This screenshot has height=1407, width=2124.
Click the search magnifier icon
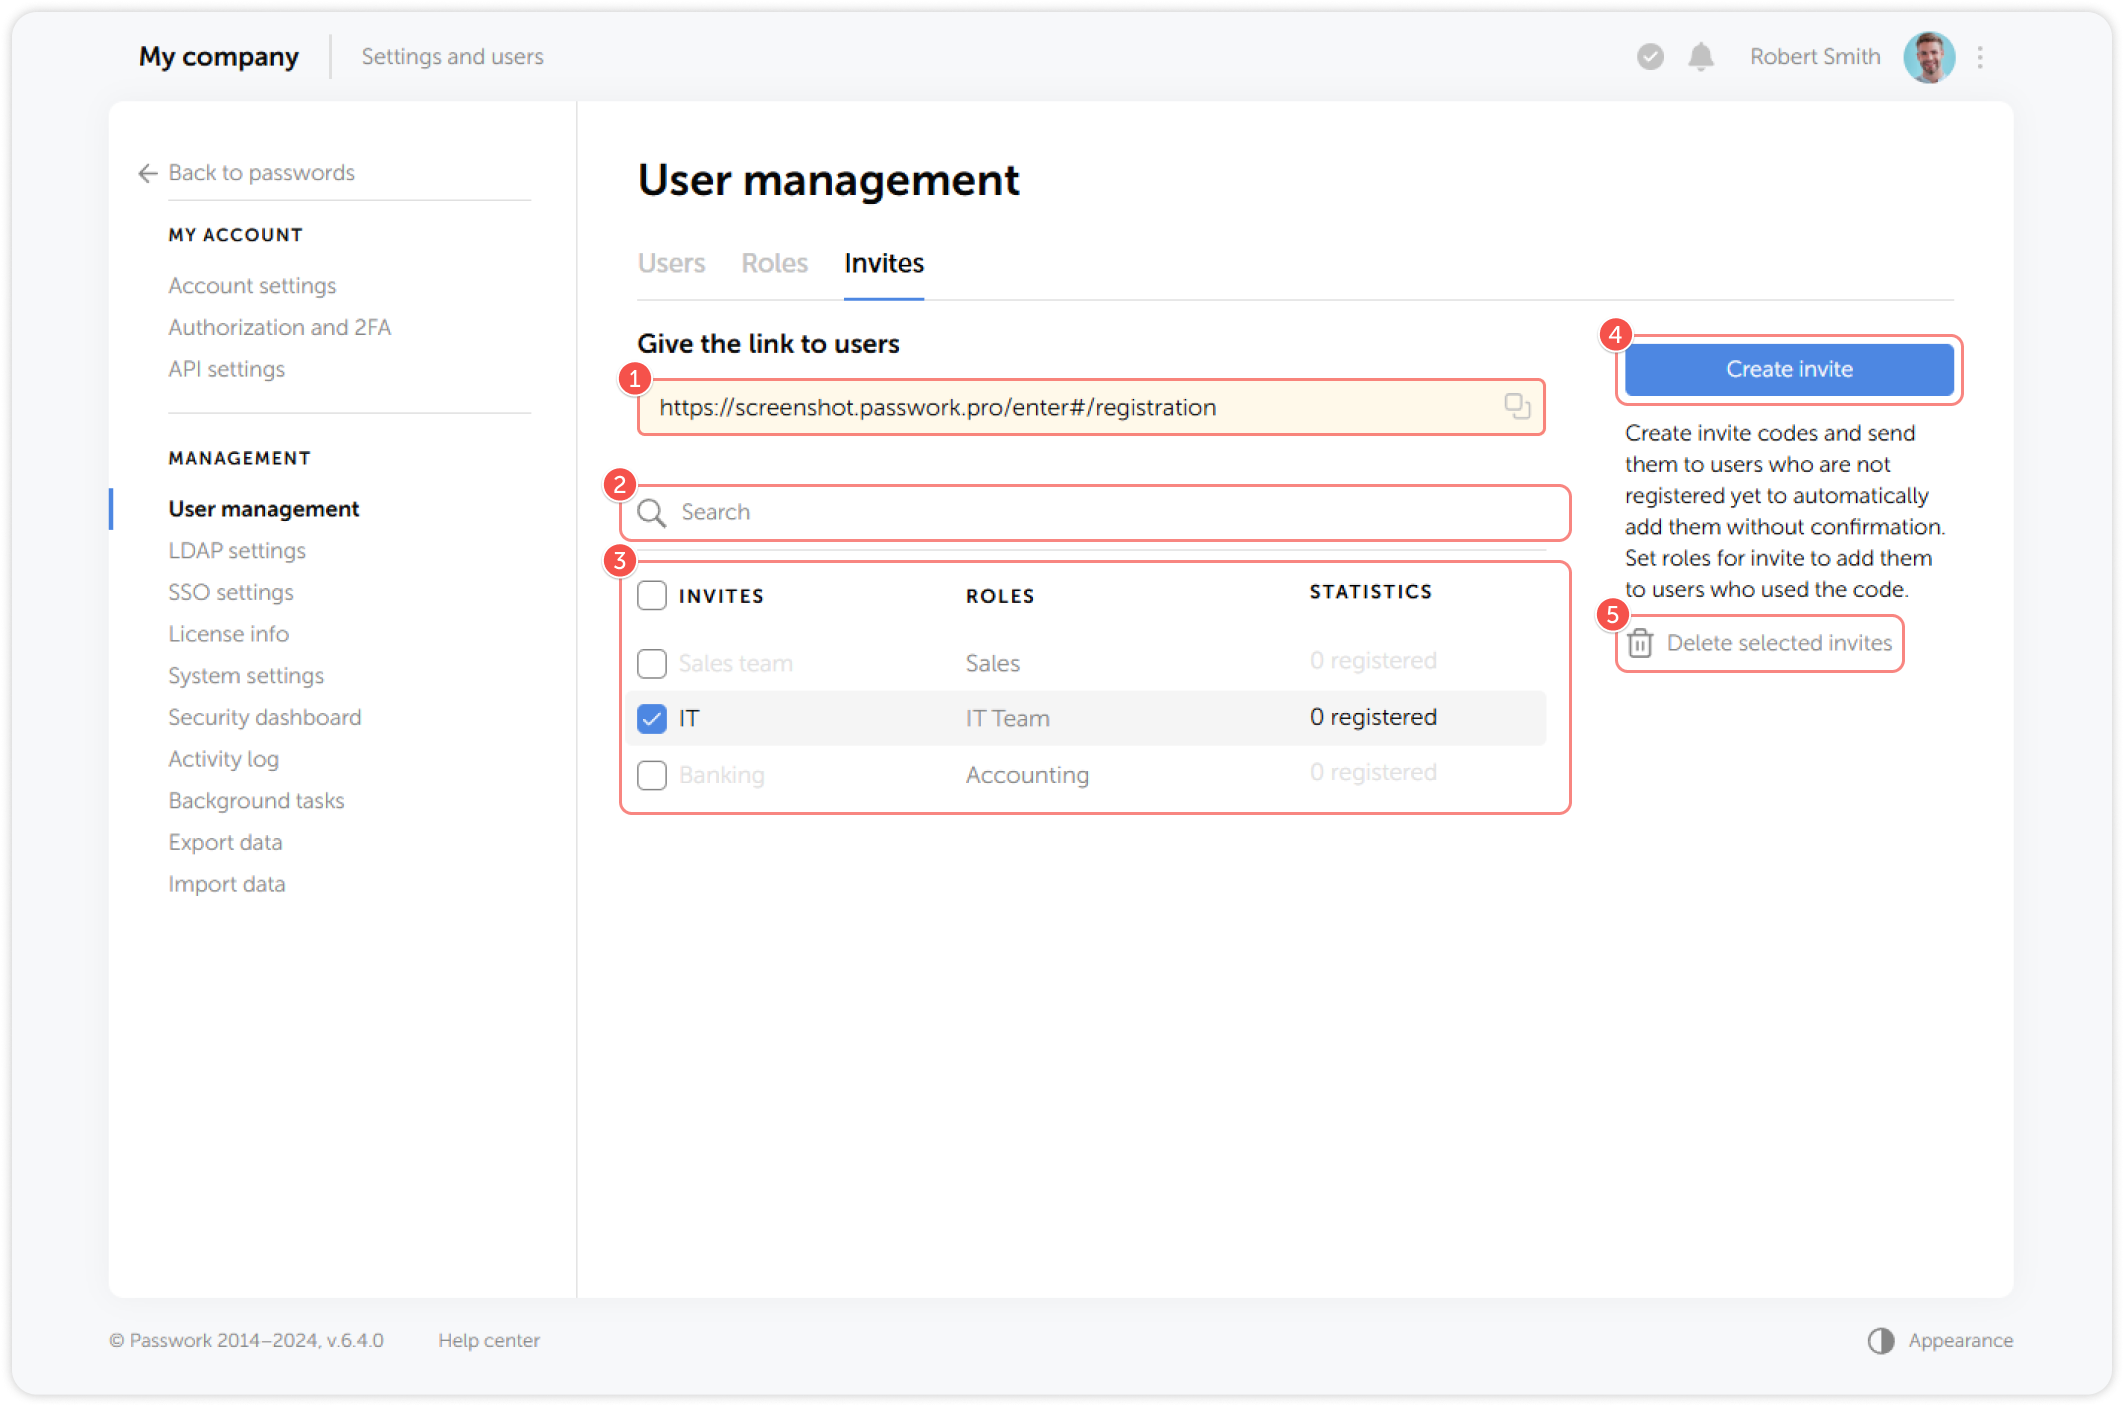652,513
